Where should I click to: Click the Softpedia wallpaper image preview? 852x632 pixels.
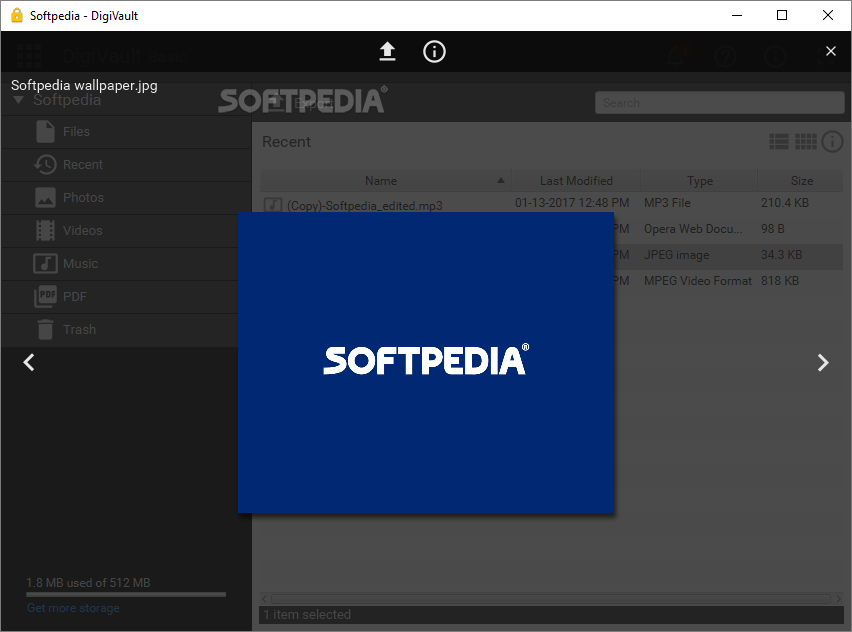(x=426, y=362)
